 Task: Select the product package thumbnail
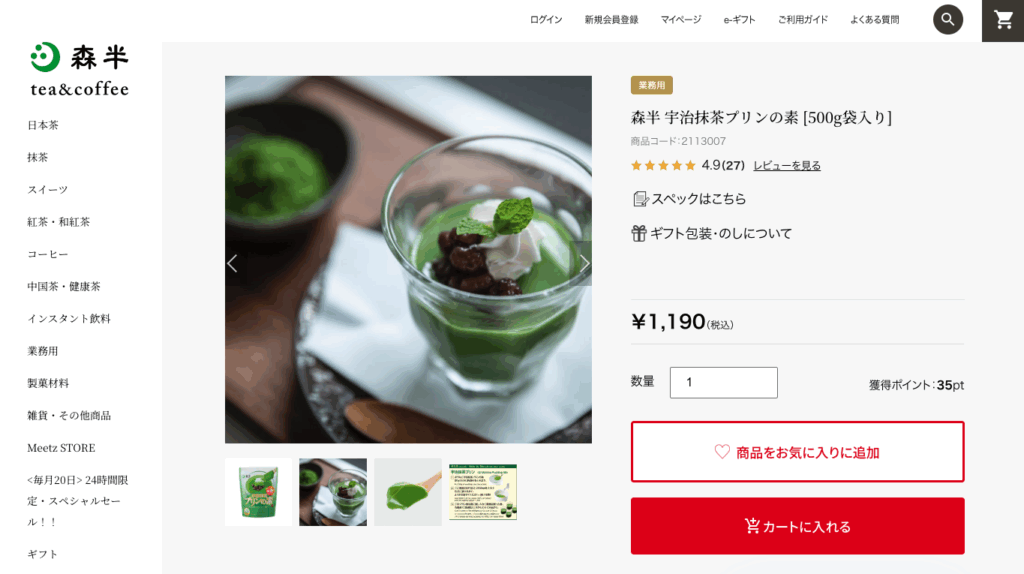coord(259,492)
